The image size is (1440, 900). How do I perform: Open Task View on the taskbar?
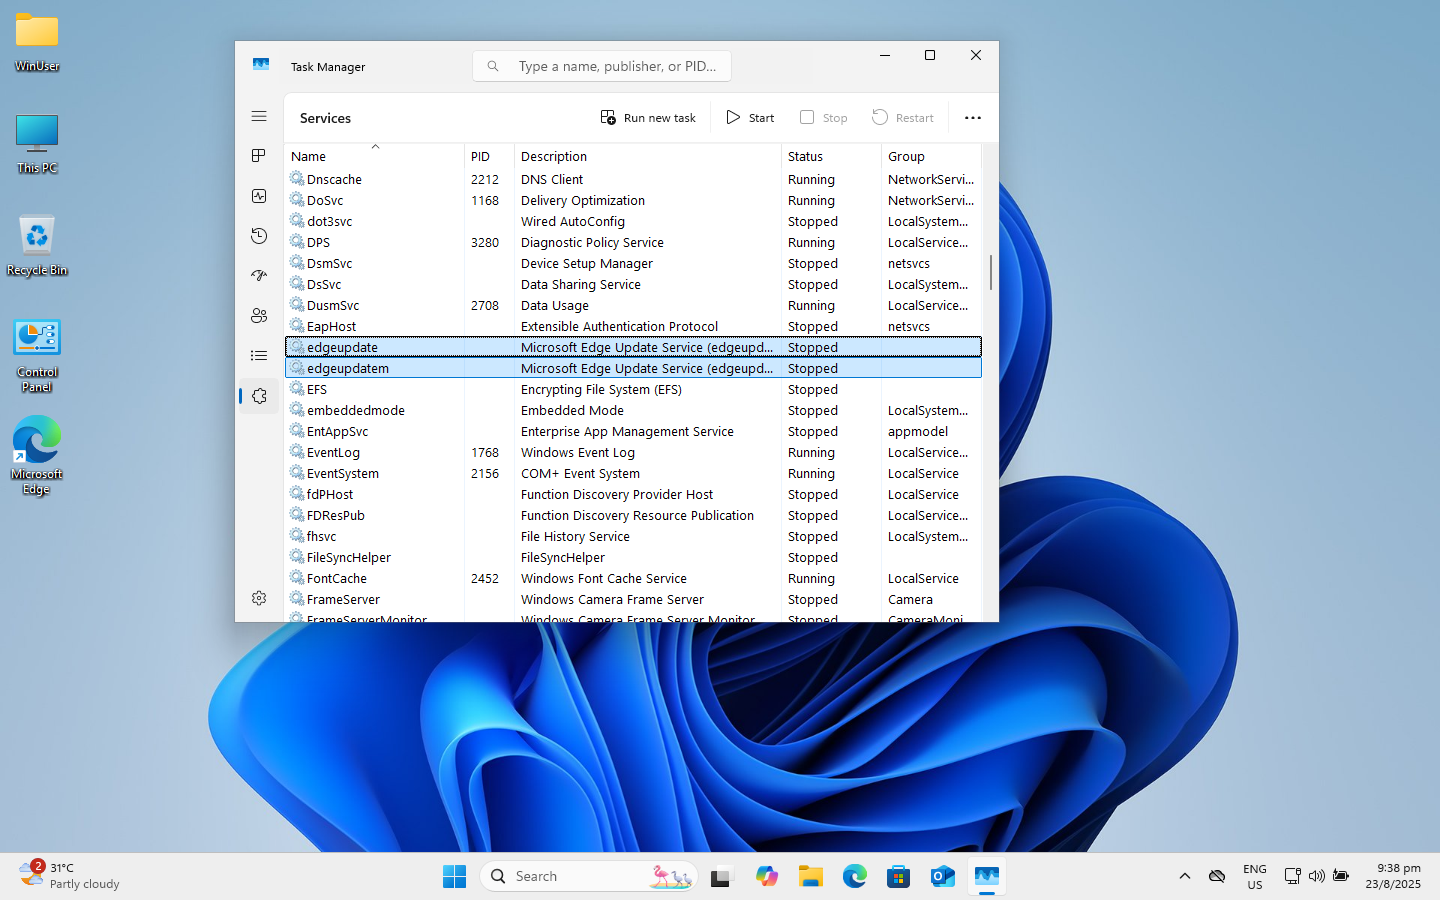(x=722, y=876)
